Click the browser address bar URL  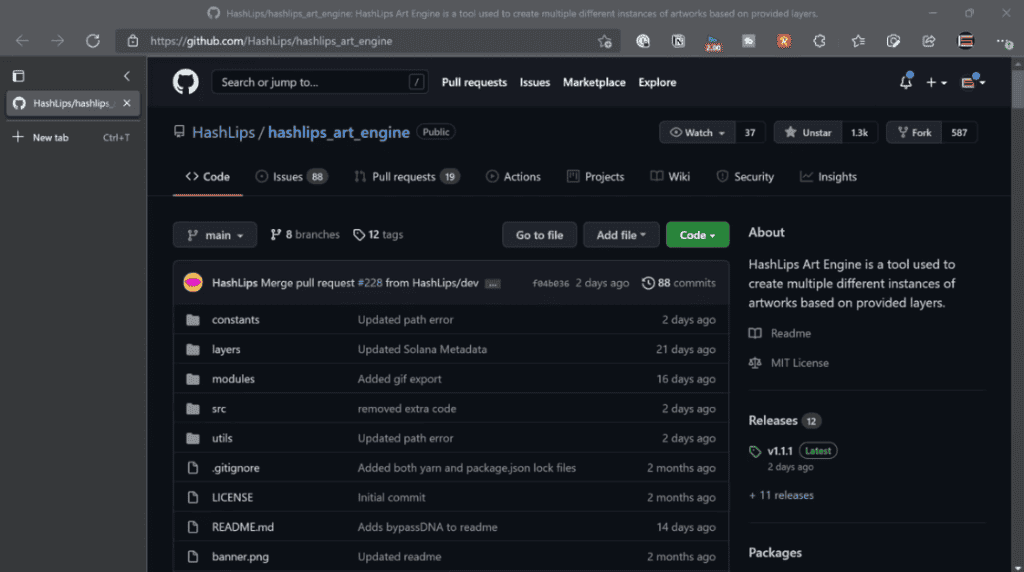pos(271,41)
